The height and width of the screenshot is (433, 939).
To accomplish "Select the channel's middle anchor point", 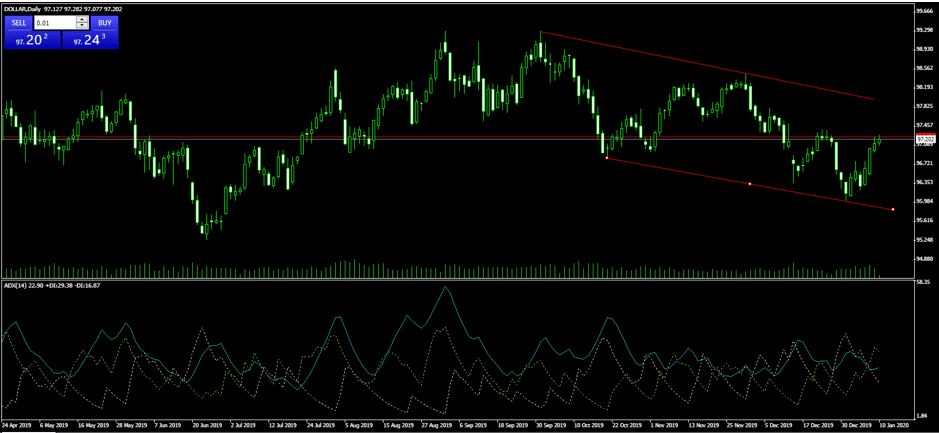I will [x=750, y=183].
